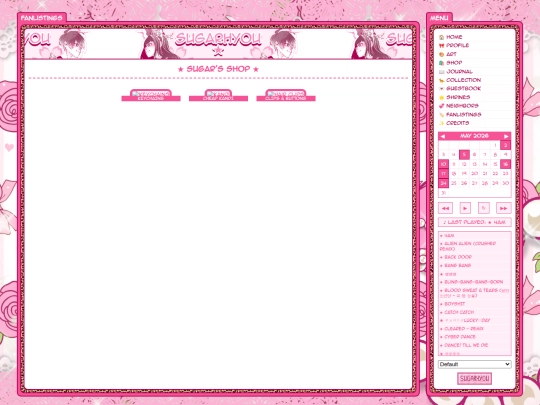Open the Guestbook menu link
540x405 pixels.
click(463, 89)
